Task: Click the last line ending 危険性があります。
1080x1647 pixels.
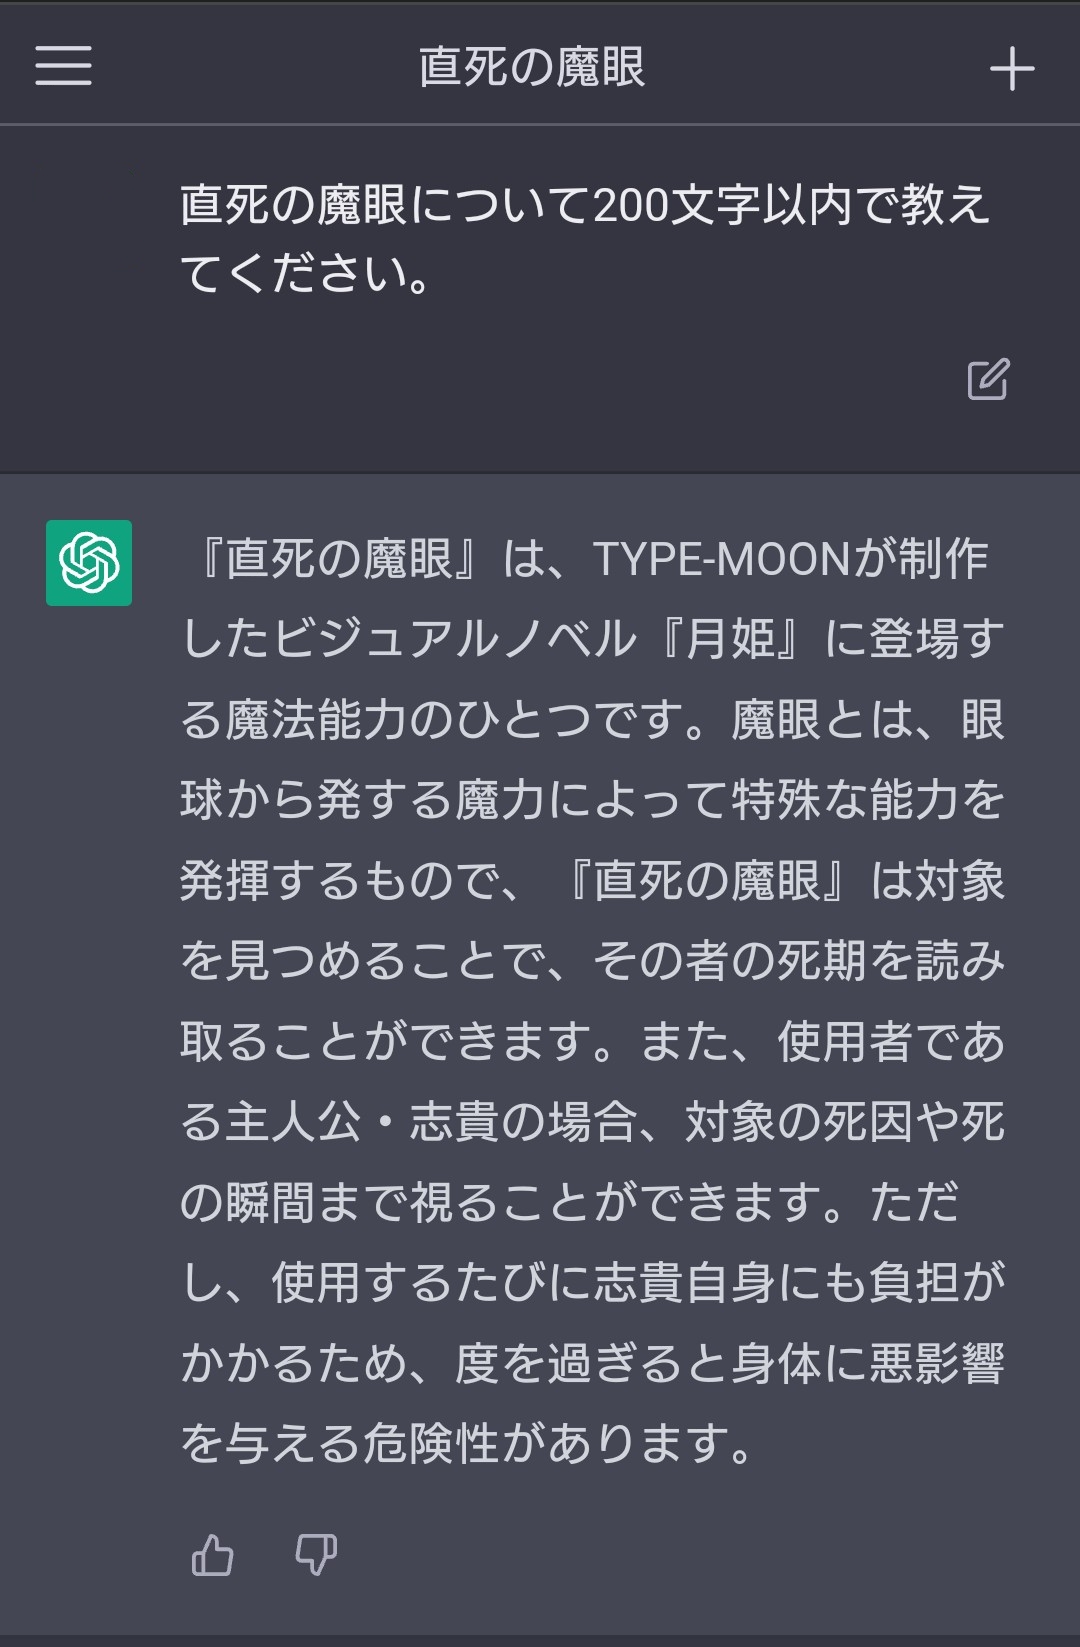Action: [468, 1443]
